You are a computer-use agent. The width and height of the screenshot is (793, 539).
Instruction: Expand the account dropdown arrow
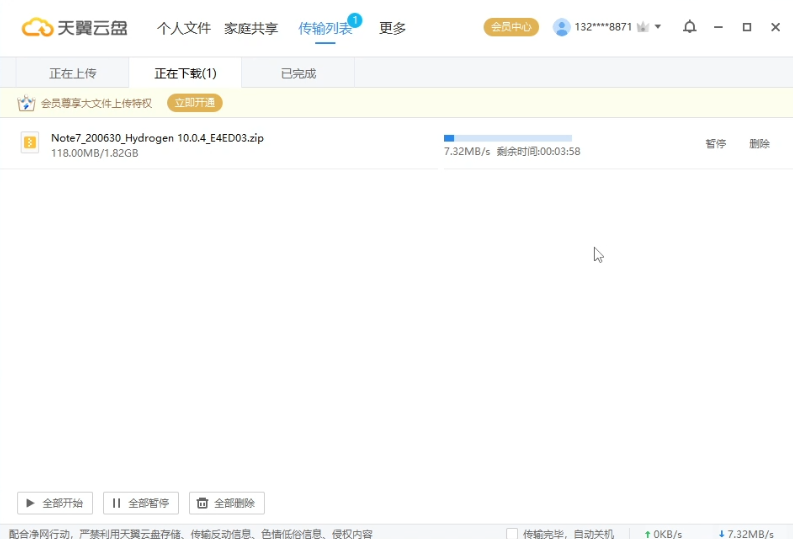pos(658,27)
